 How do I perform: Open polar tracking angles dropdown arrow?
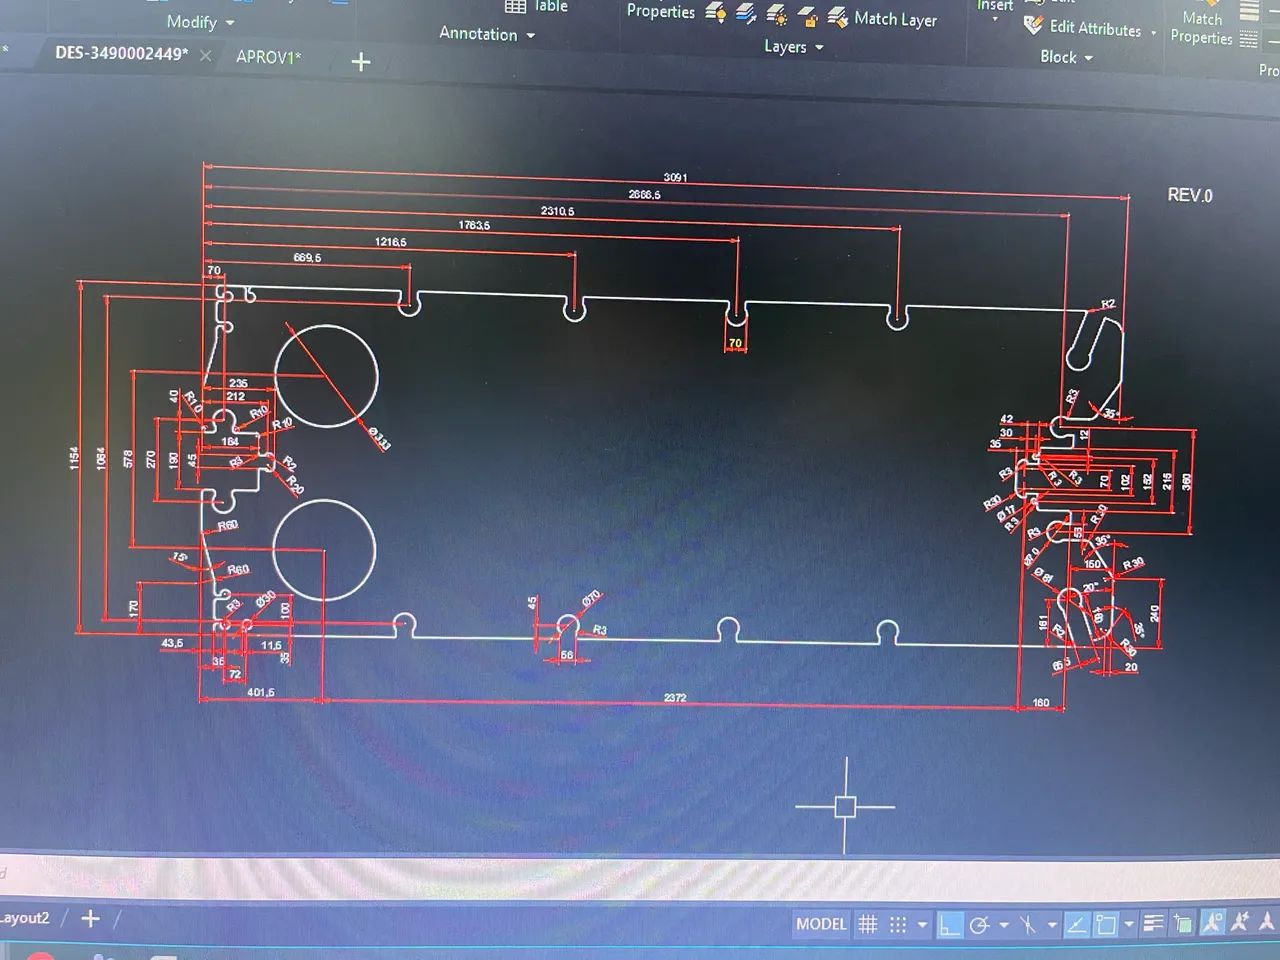1003,926
